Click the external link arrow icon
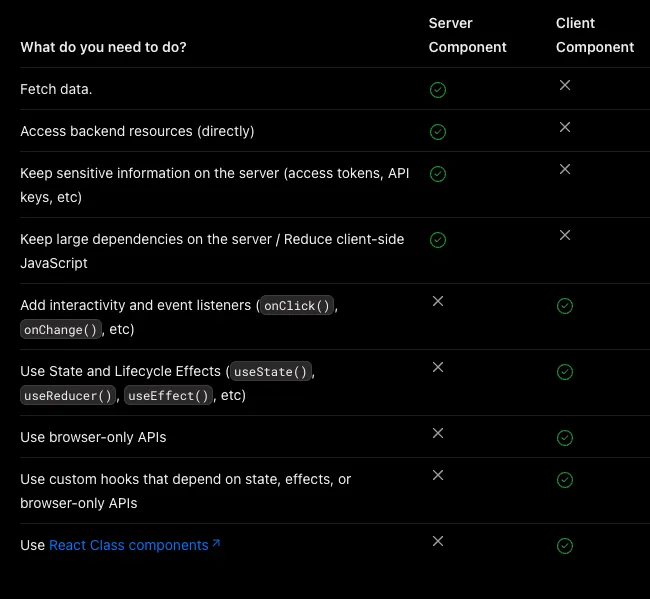This screenshot has width=650, height=599. point(216,544)
